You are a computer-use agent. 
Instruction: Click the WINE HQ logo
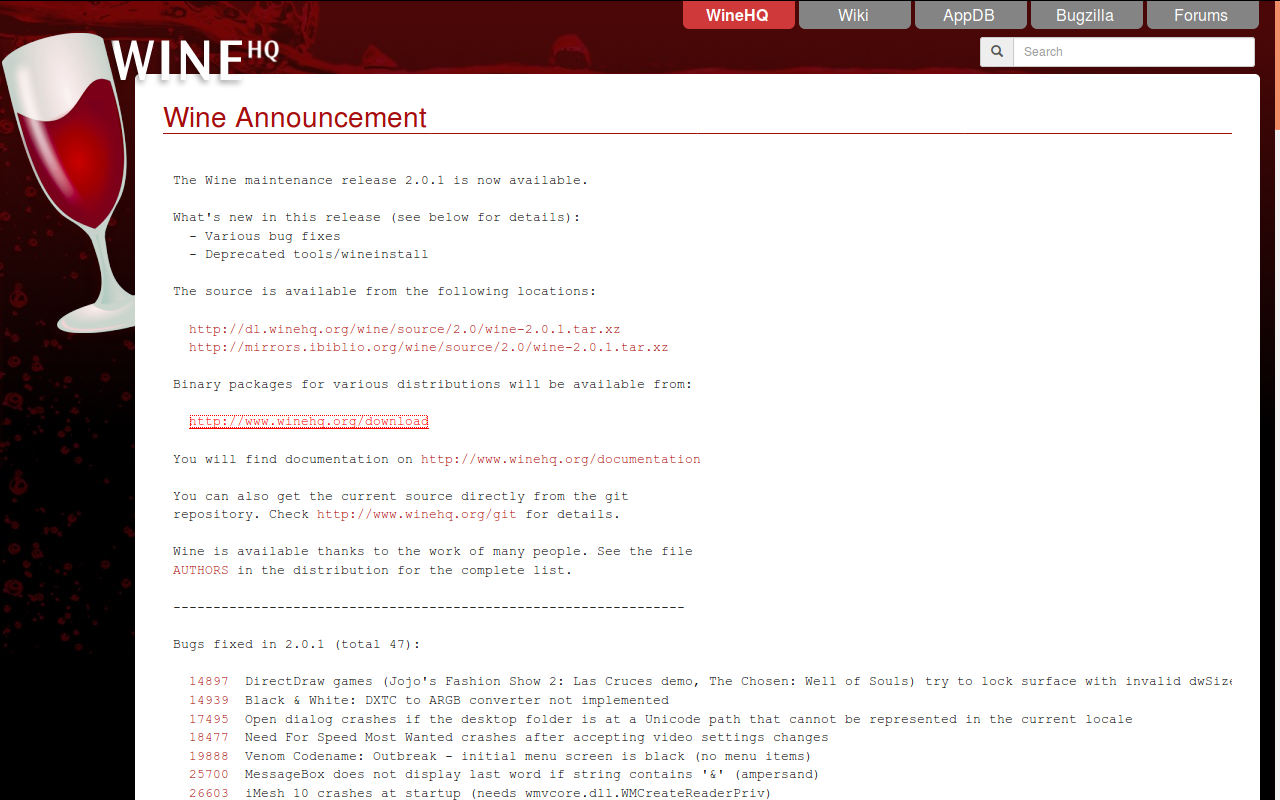pyautogui.click(x=195, y=57)
